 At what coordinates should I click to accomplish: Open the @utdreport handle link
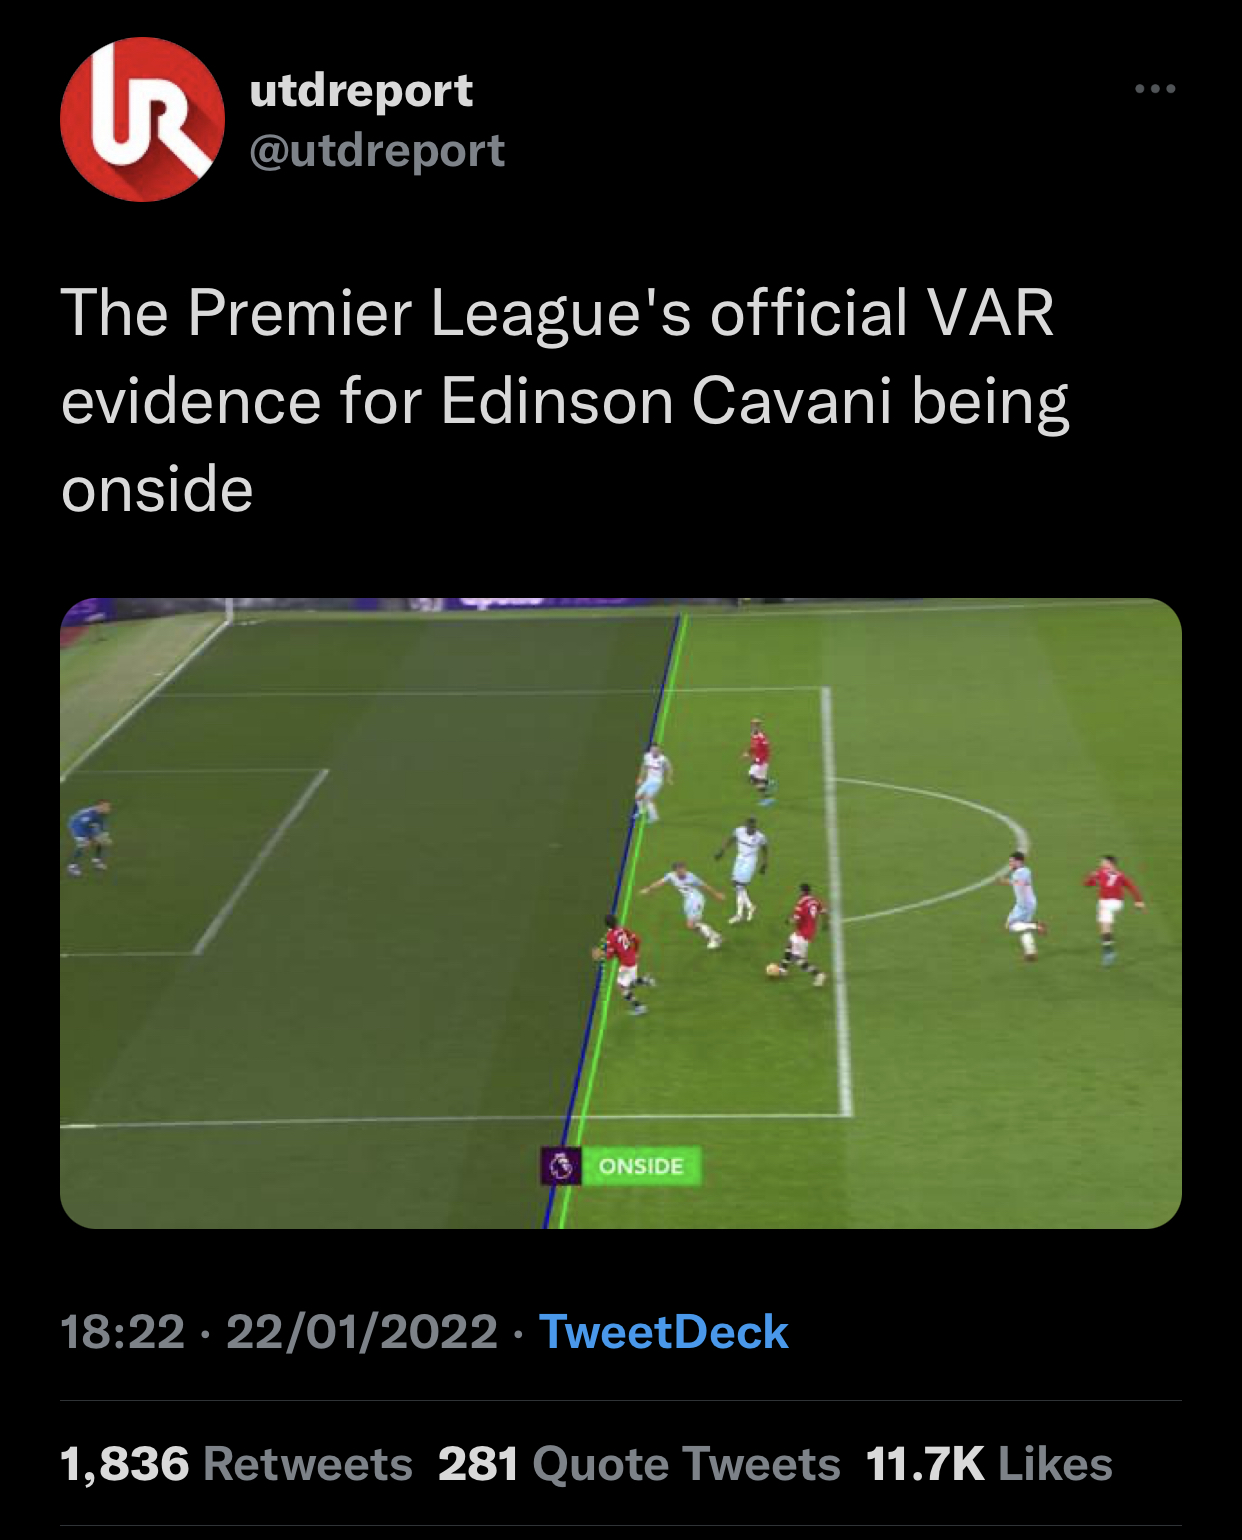[377, 150]
